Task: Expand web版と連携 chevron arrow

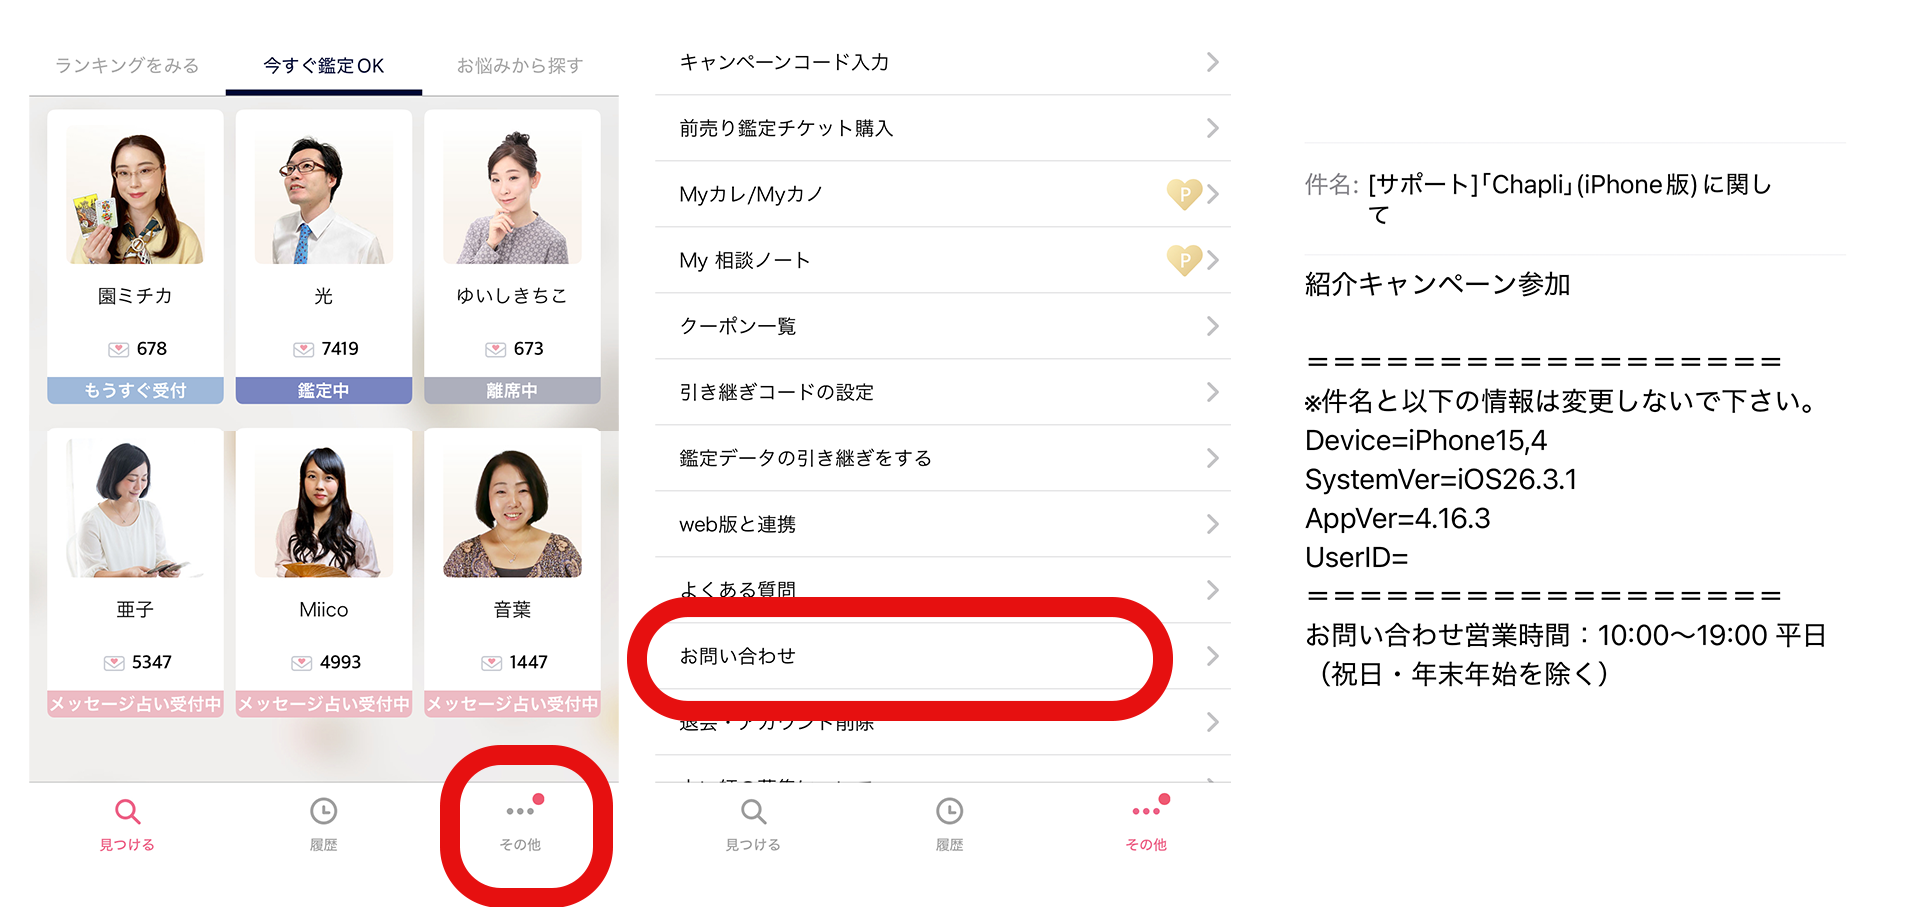Action: 1212,524
